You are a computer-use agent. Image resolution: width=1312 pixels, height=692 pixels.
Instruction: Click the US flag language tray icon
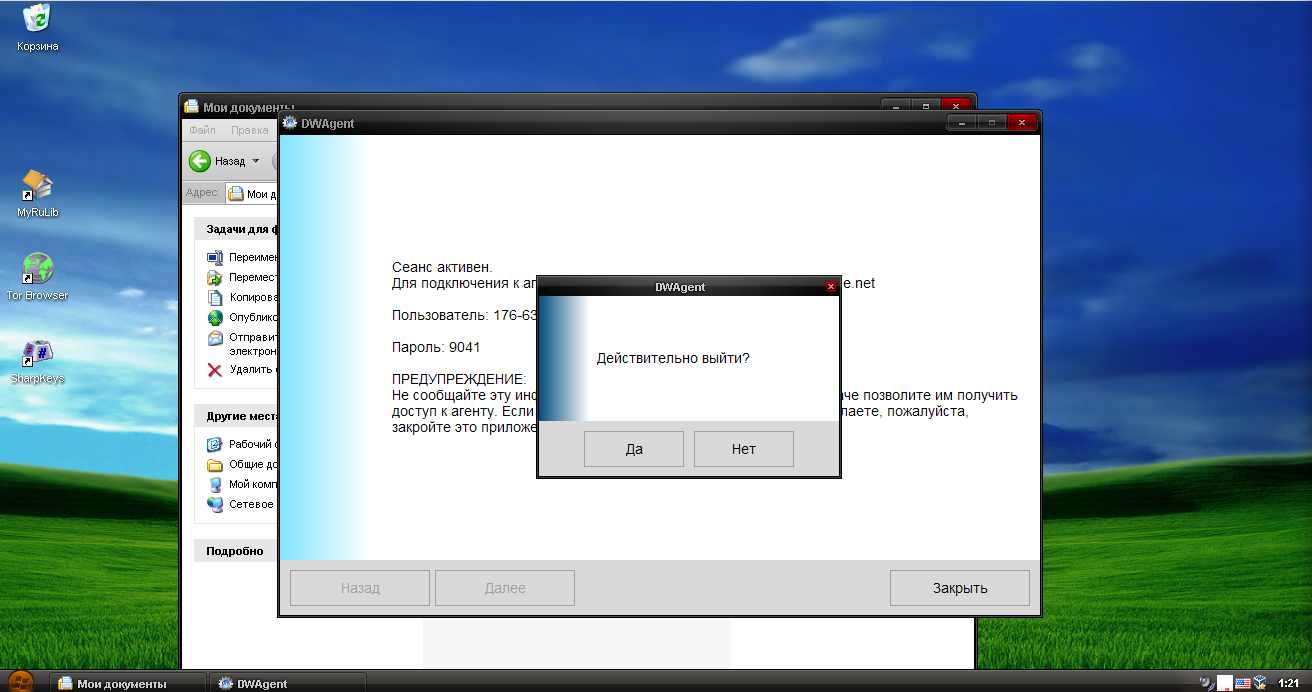tap(1243, 683)
